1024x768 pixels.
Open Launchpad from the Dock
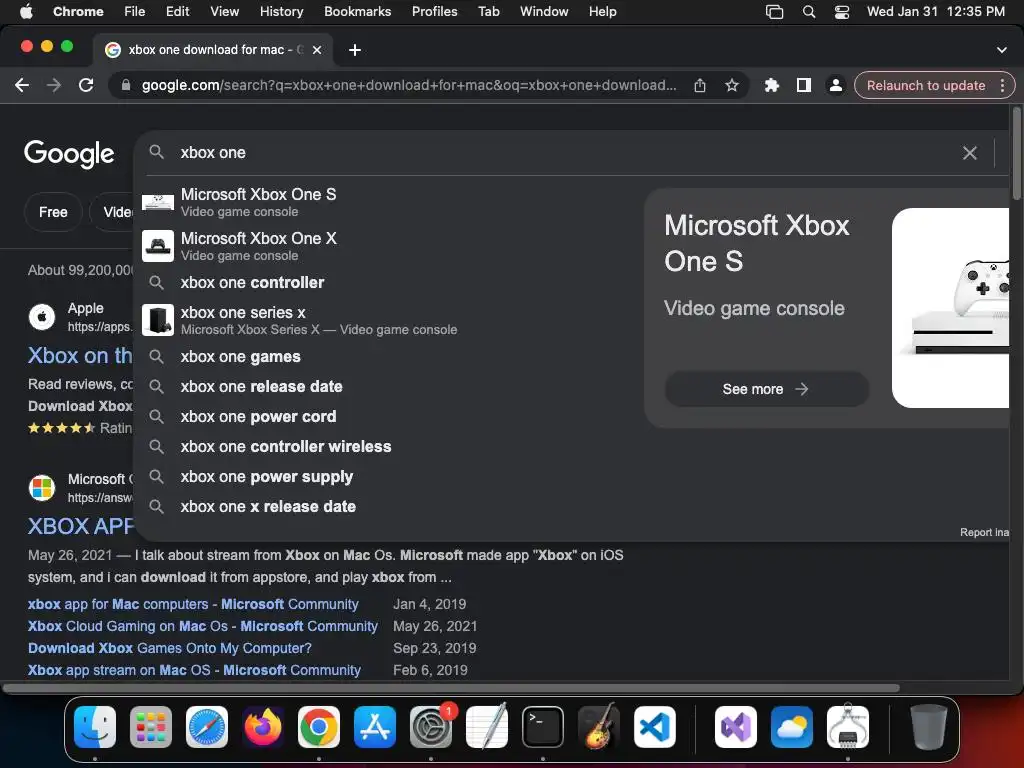click(151, 727)
